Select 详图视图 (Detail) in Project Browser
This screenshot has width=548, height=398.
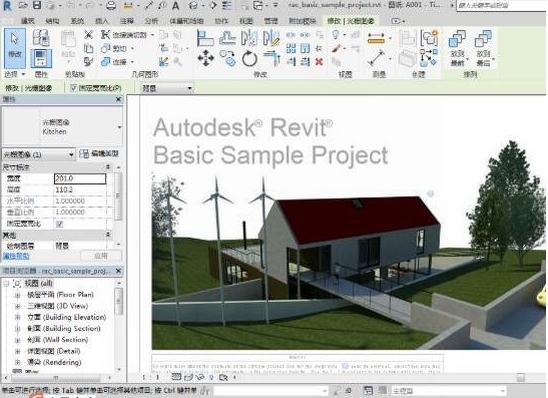[54, 351]
